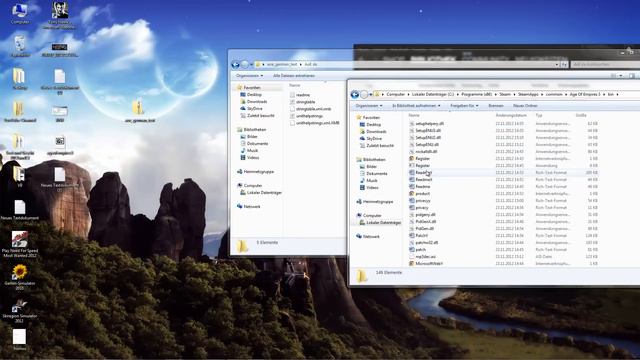The height and width of the screenshot is (360, 640).
Task: Click the icon of the MicrosoftWebH file
Action: tap(412, 263)
